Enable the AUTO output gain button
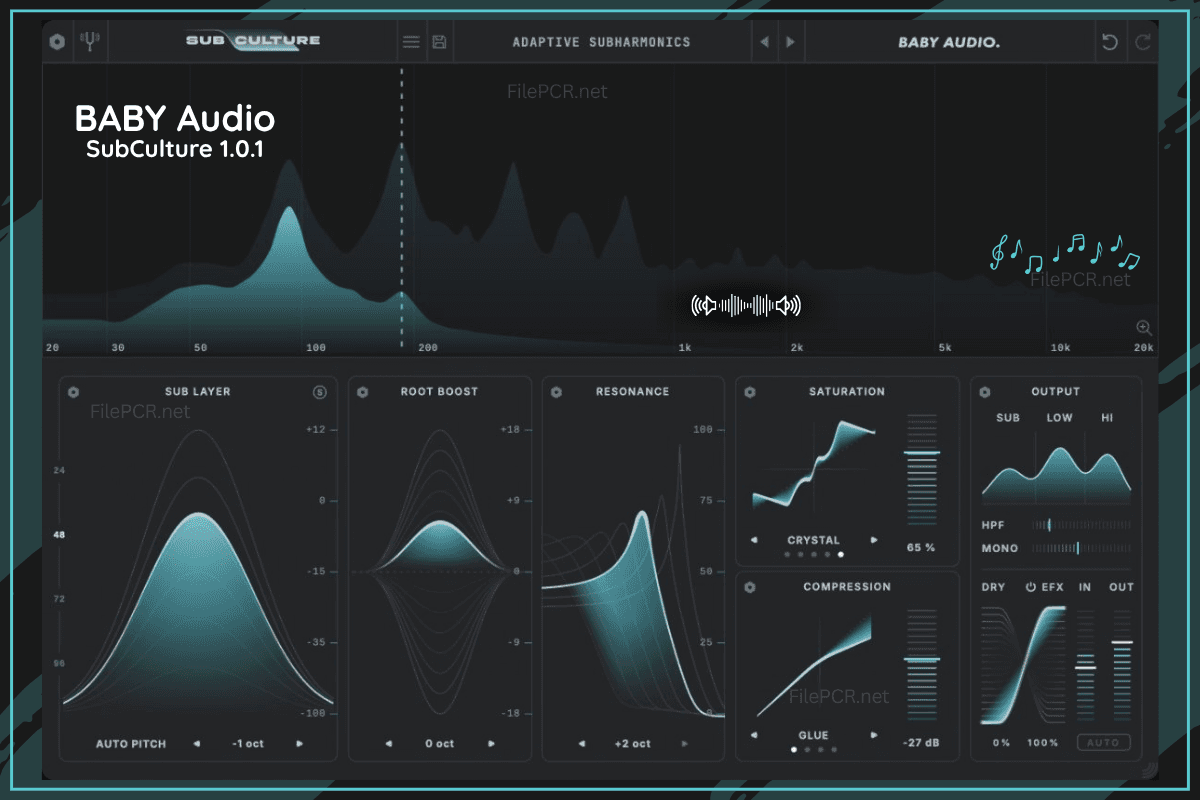 1104,743
